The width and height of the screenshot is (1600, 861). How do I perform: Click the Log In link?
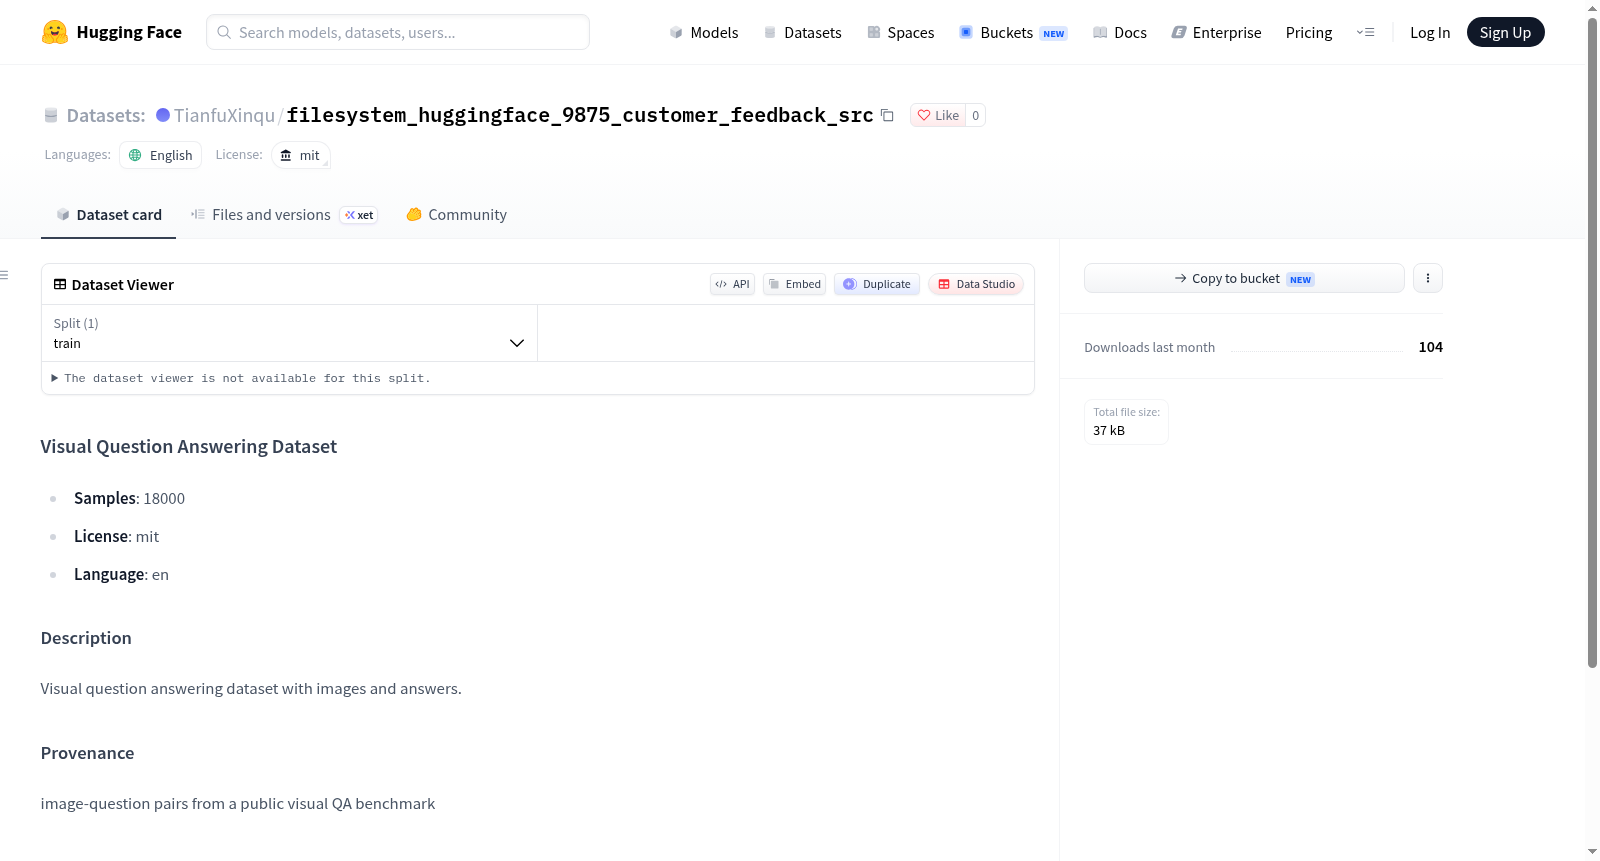click(1430, 32)
